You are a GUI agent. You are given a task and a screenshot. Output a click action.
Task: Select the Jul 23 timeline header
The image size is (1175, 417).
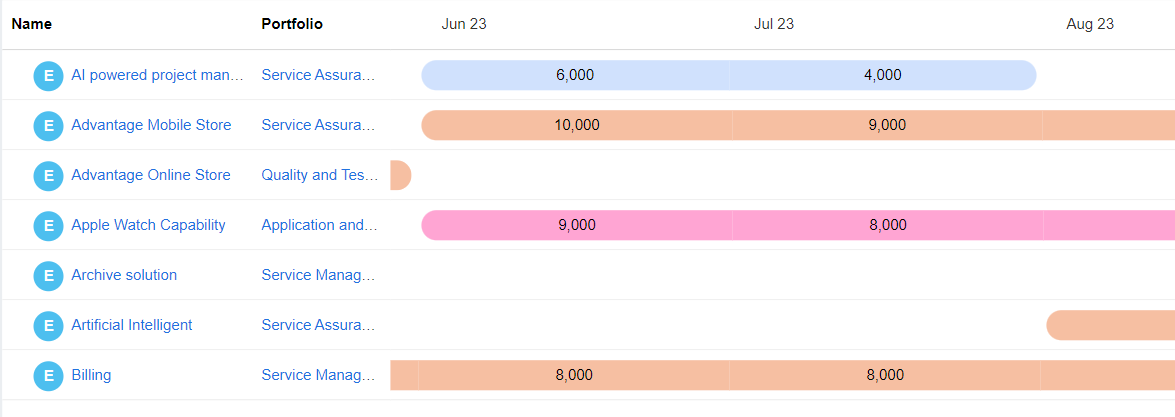pos(774,24)
